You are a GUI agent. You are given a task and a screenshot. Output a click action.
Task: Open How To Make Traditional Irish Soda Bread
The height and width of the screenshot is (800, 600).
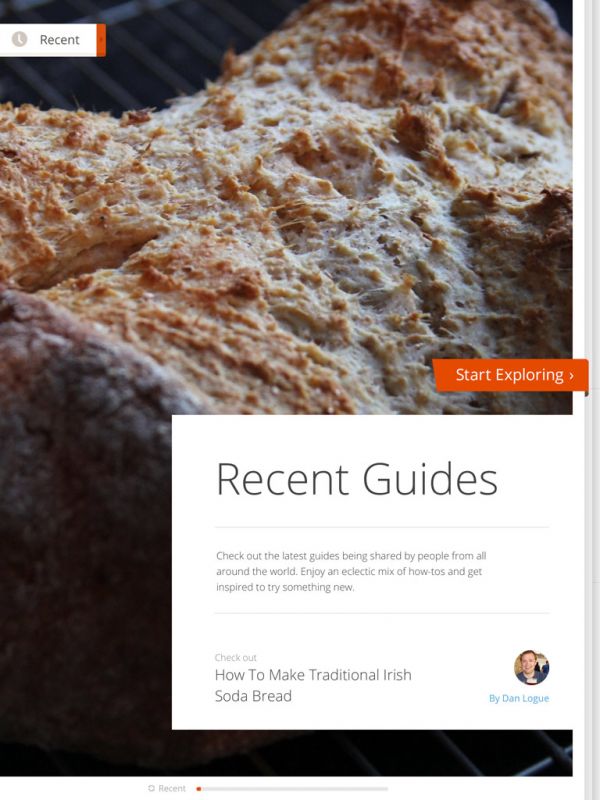tap(313, 685)
